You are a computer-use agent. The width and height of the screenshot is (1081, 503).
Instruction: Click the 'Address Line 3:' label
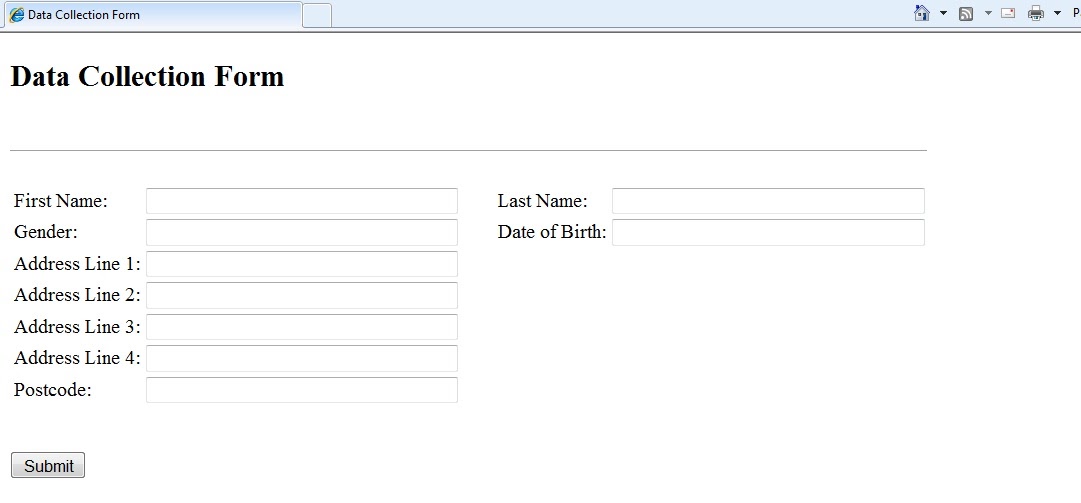77,327
